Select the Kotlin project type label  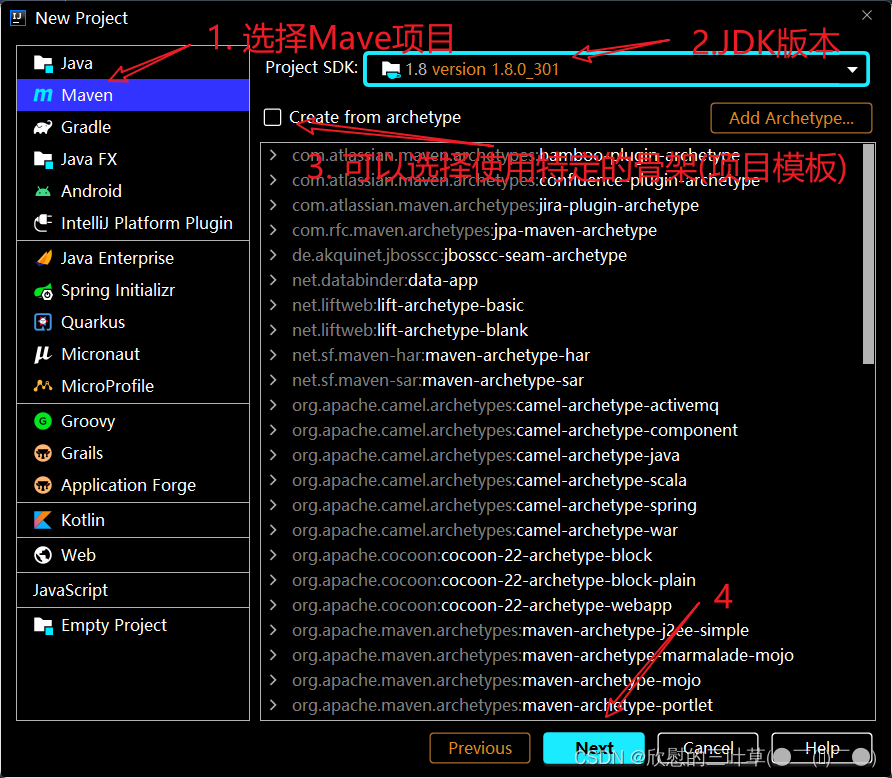83,520
